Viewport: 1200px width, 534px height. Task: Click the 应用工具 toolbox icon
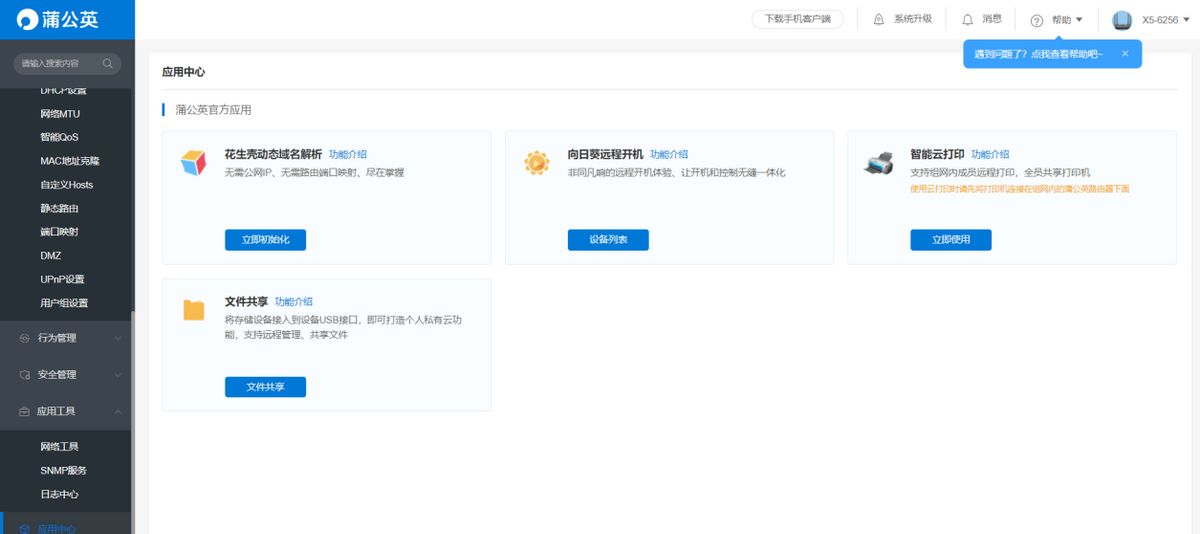25,411
